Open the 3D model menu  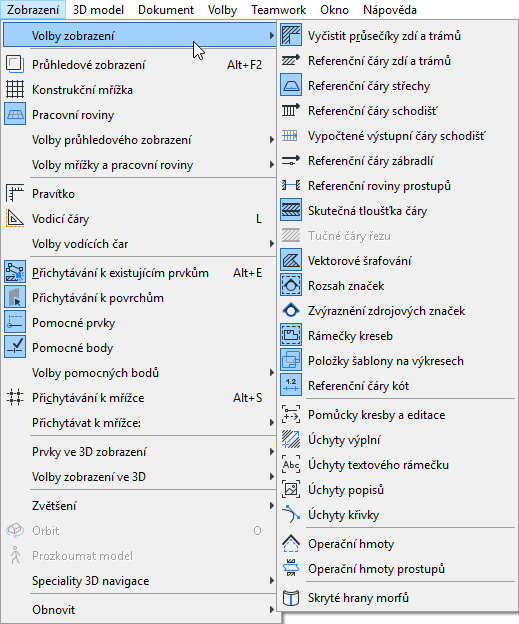pyautogui.click(x=98, y=10)
